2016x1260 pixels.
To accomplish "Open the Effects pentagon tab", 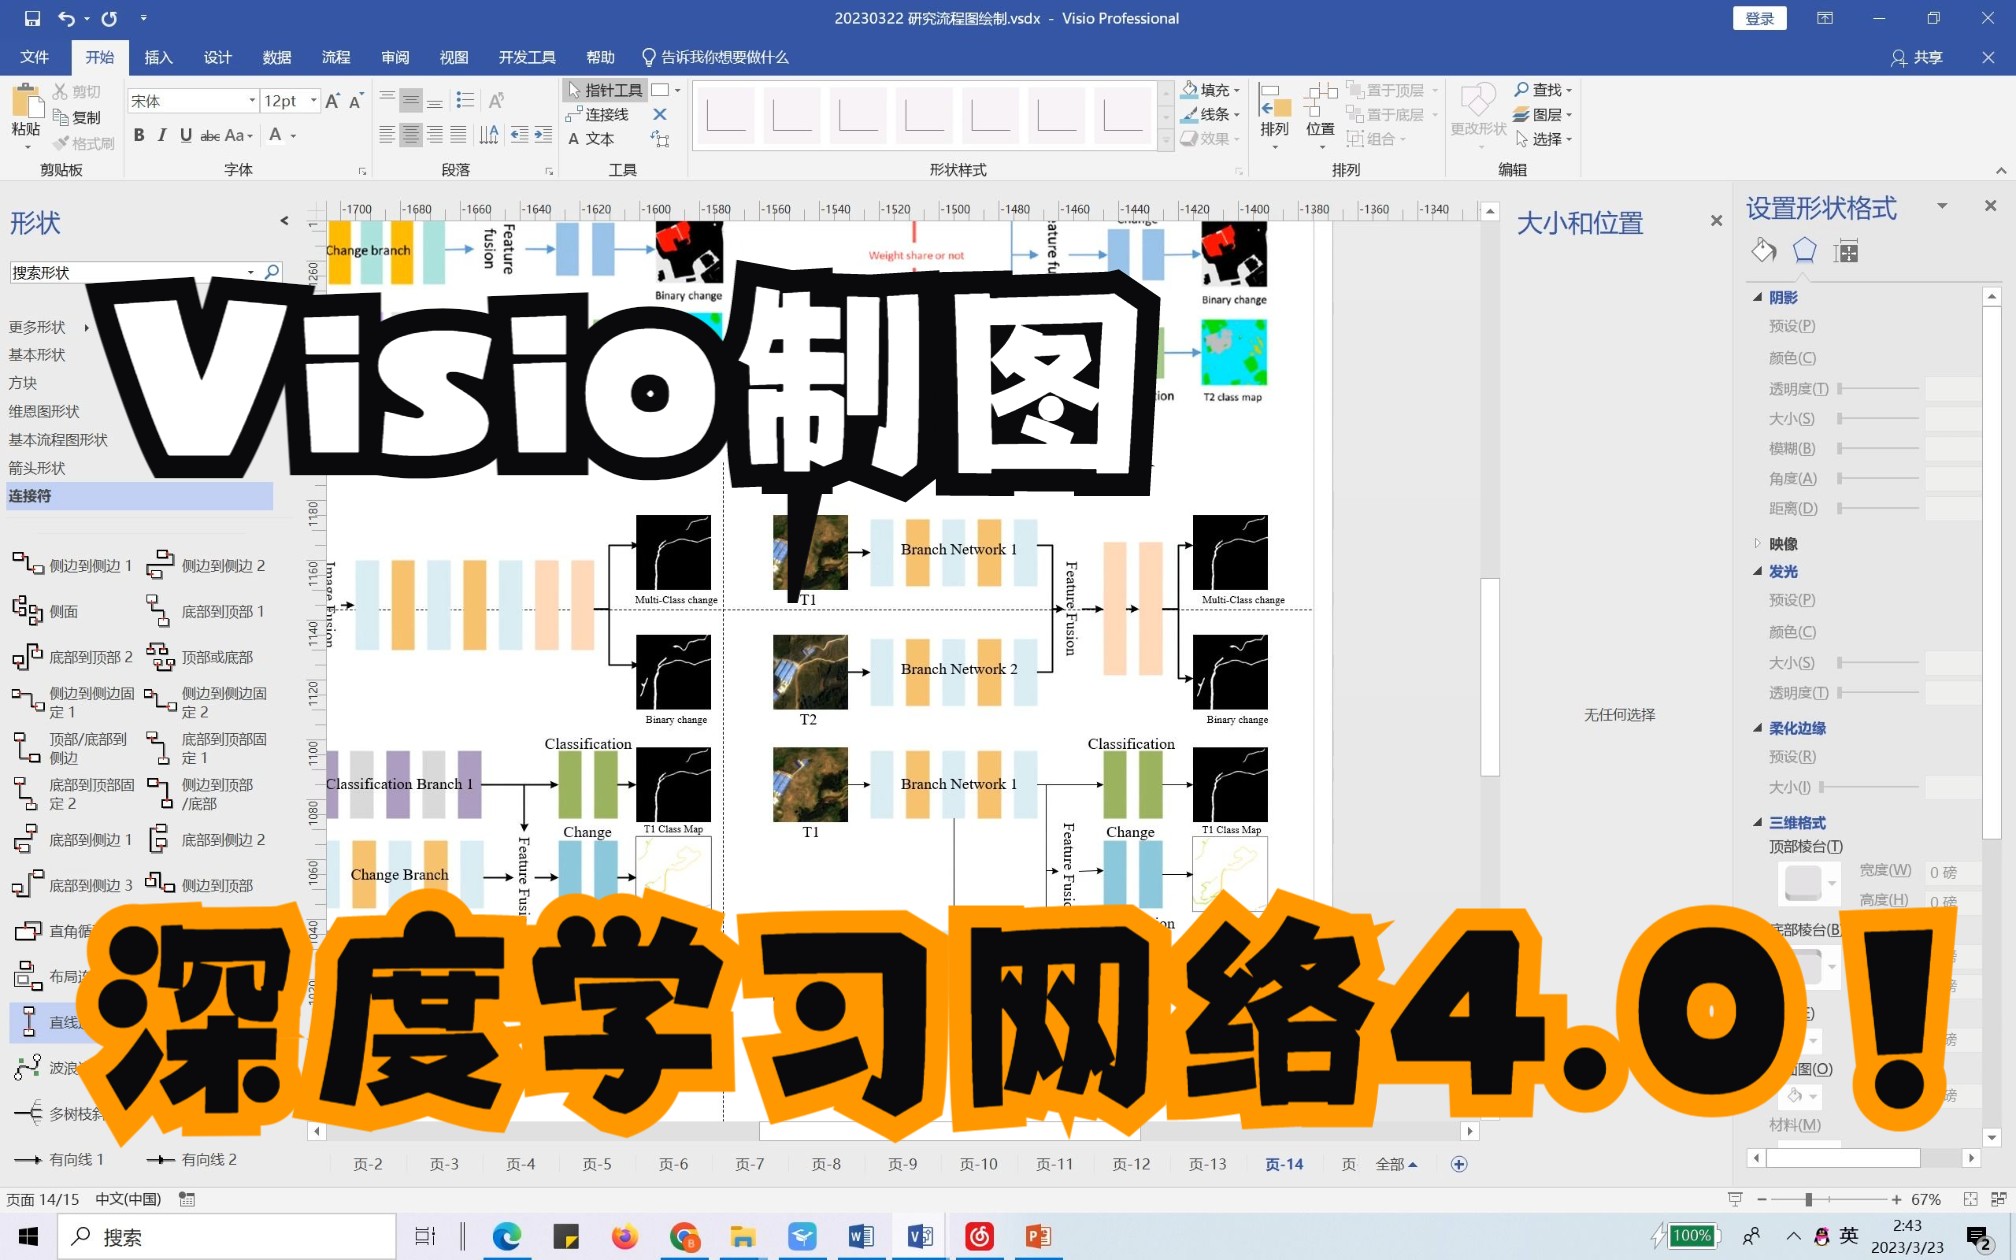I will point(1804,250).
